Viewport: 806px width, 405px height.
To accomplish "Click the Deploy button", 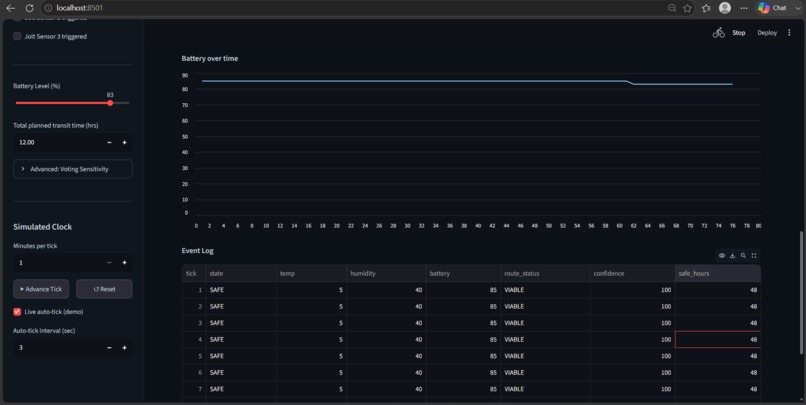I will [x=767, y=33].
